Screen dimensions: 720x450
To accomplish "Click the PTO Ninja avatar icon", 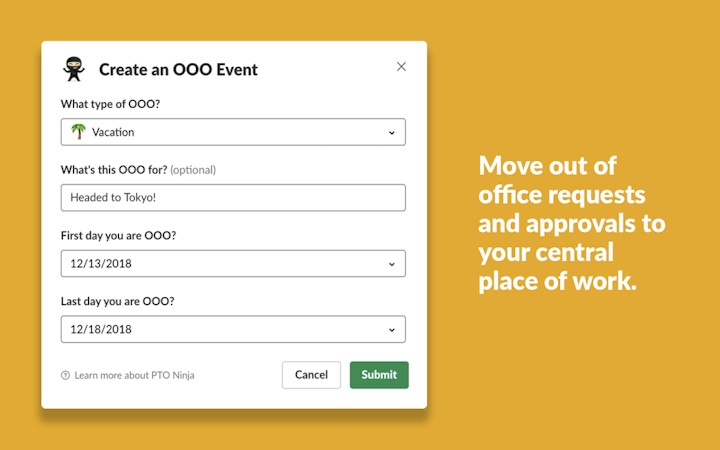I will click(74, 69).
